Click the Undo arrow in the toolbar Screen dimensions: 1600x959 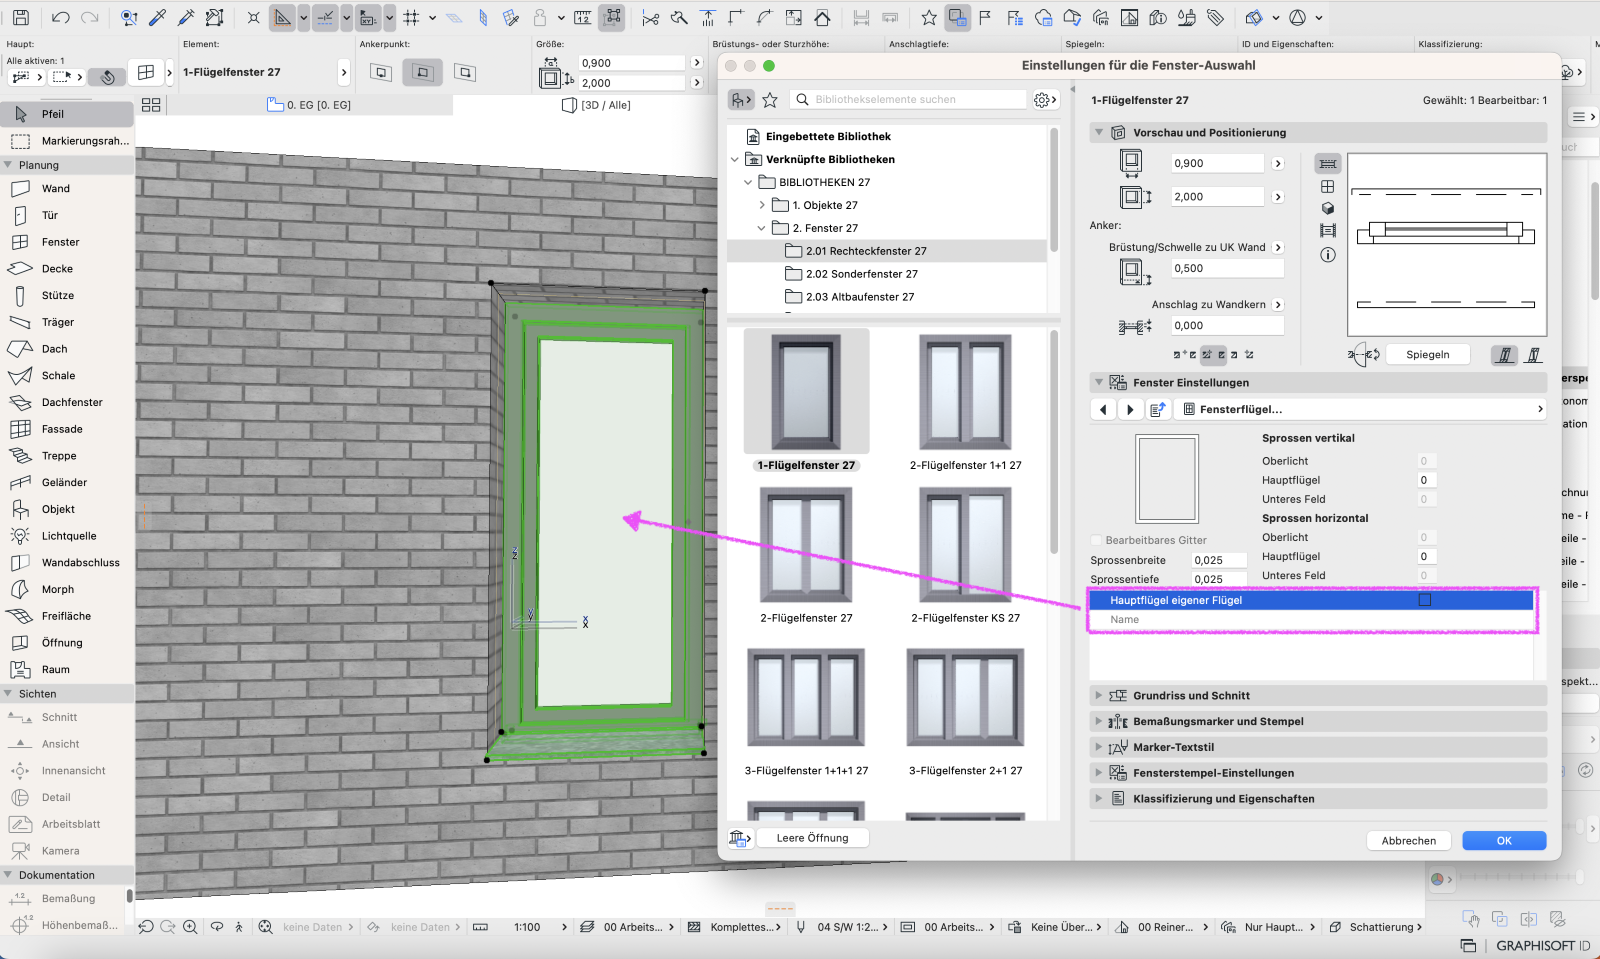60,17
